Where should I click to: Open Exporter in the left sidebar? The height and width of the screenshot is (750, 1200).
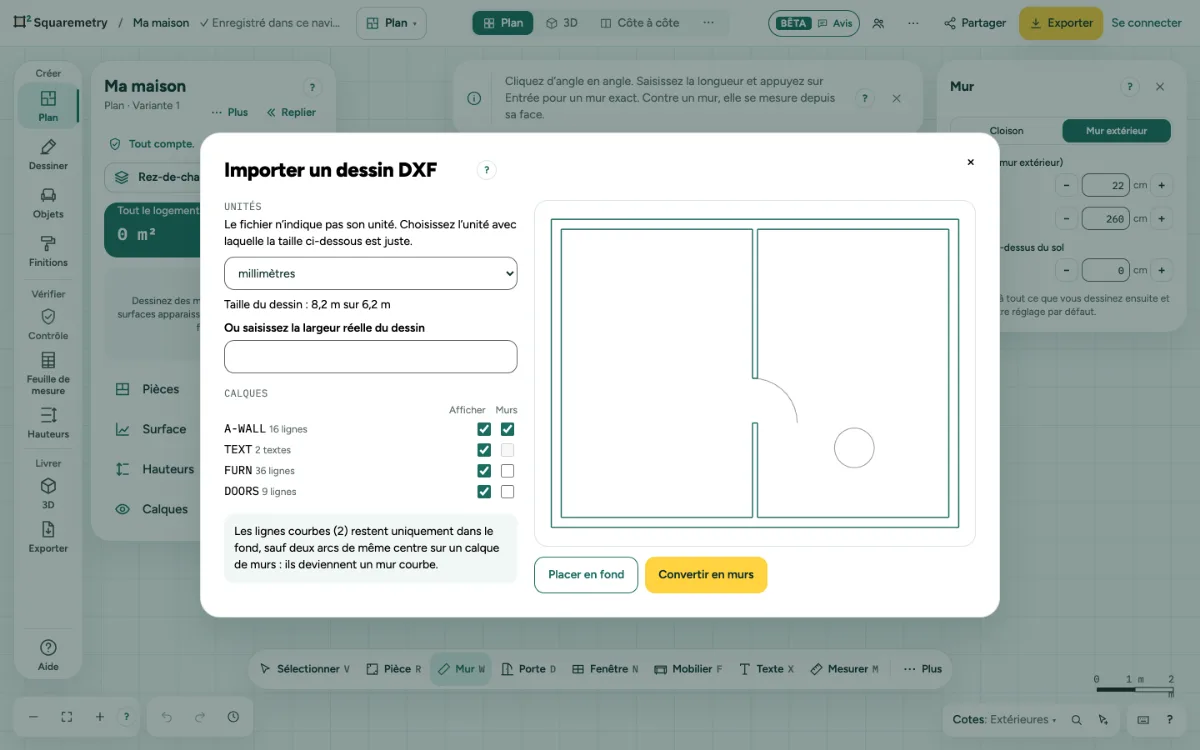pos(48,537)
